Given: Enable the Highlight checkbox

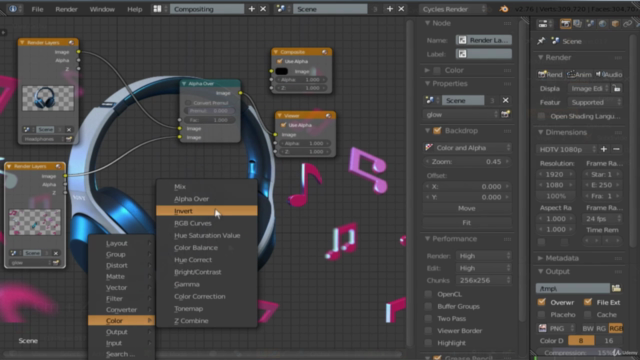Looking at the screenshot, I should point(428,343).
